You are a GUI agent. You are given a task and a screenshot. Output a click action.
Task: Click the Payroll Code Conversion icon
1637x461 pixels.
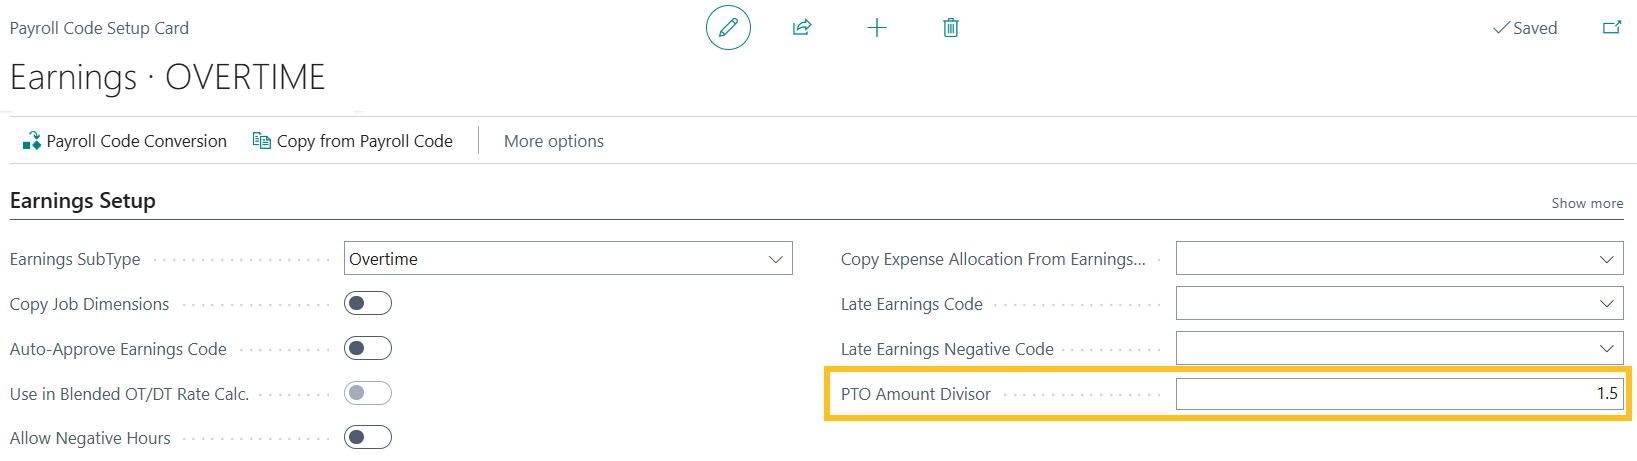pos(31,141)
